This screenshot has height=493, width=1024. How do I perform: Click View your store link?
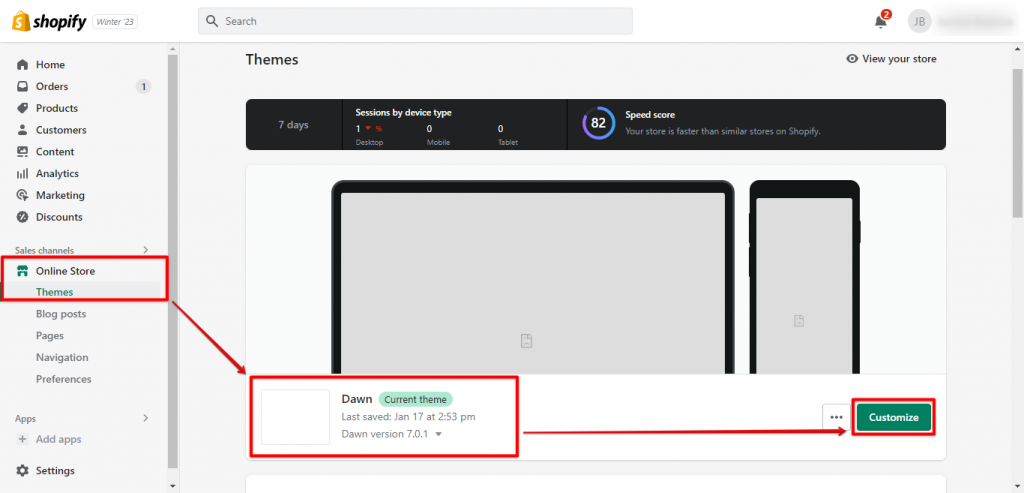tap(891, 59)
